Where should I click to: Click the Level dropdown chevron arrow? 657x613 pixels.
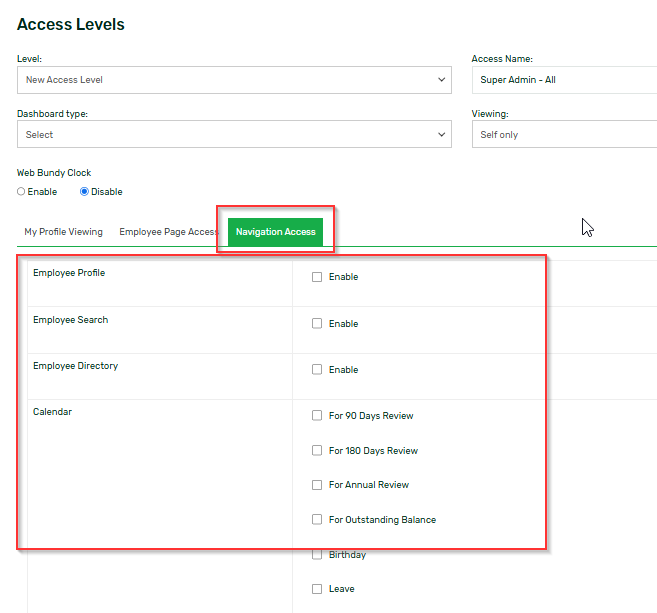coord(442,80)
